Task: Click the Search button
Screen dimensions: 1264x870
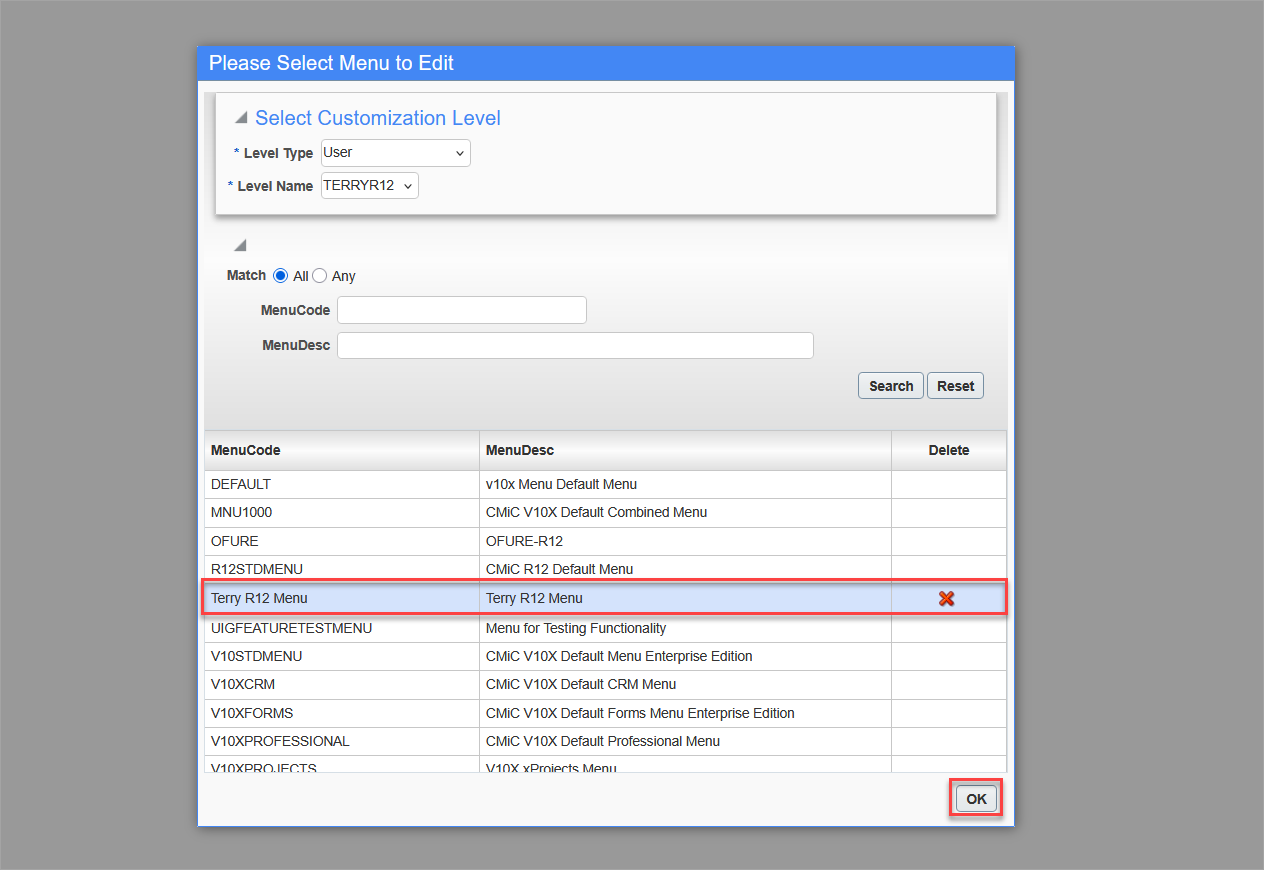Action: tap(891, 386)
